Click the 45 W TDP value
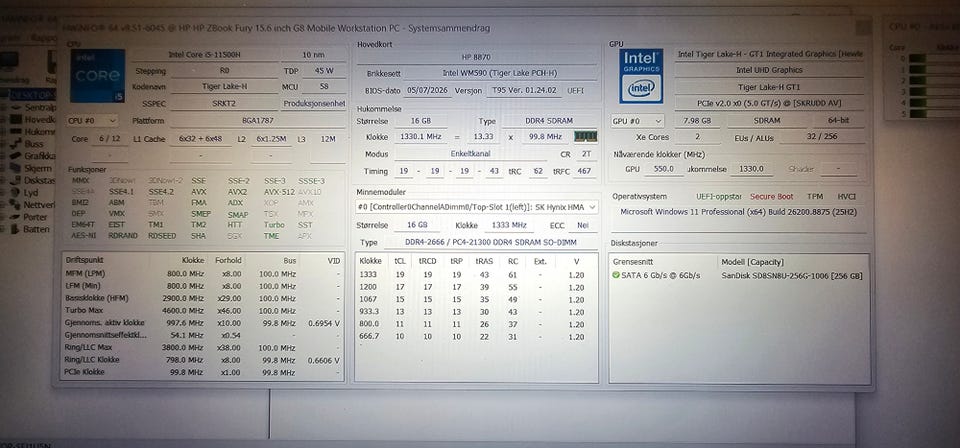This screenshot has height=448, width=960. (323, 71)
